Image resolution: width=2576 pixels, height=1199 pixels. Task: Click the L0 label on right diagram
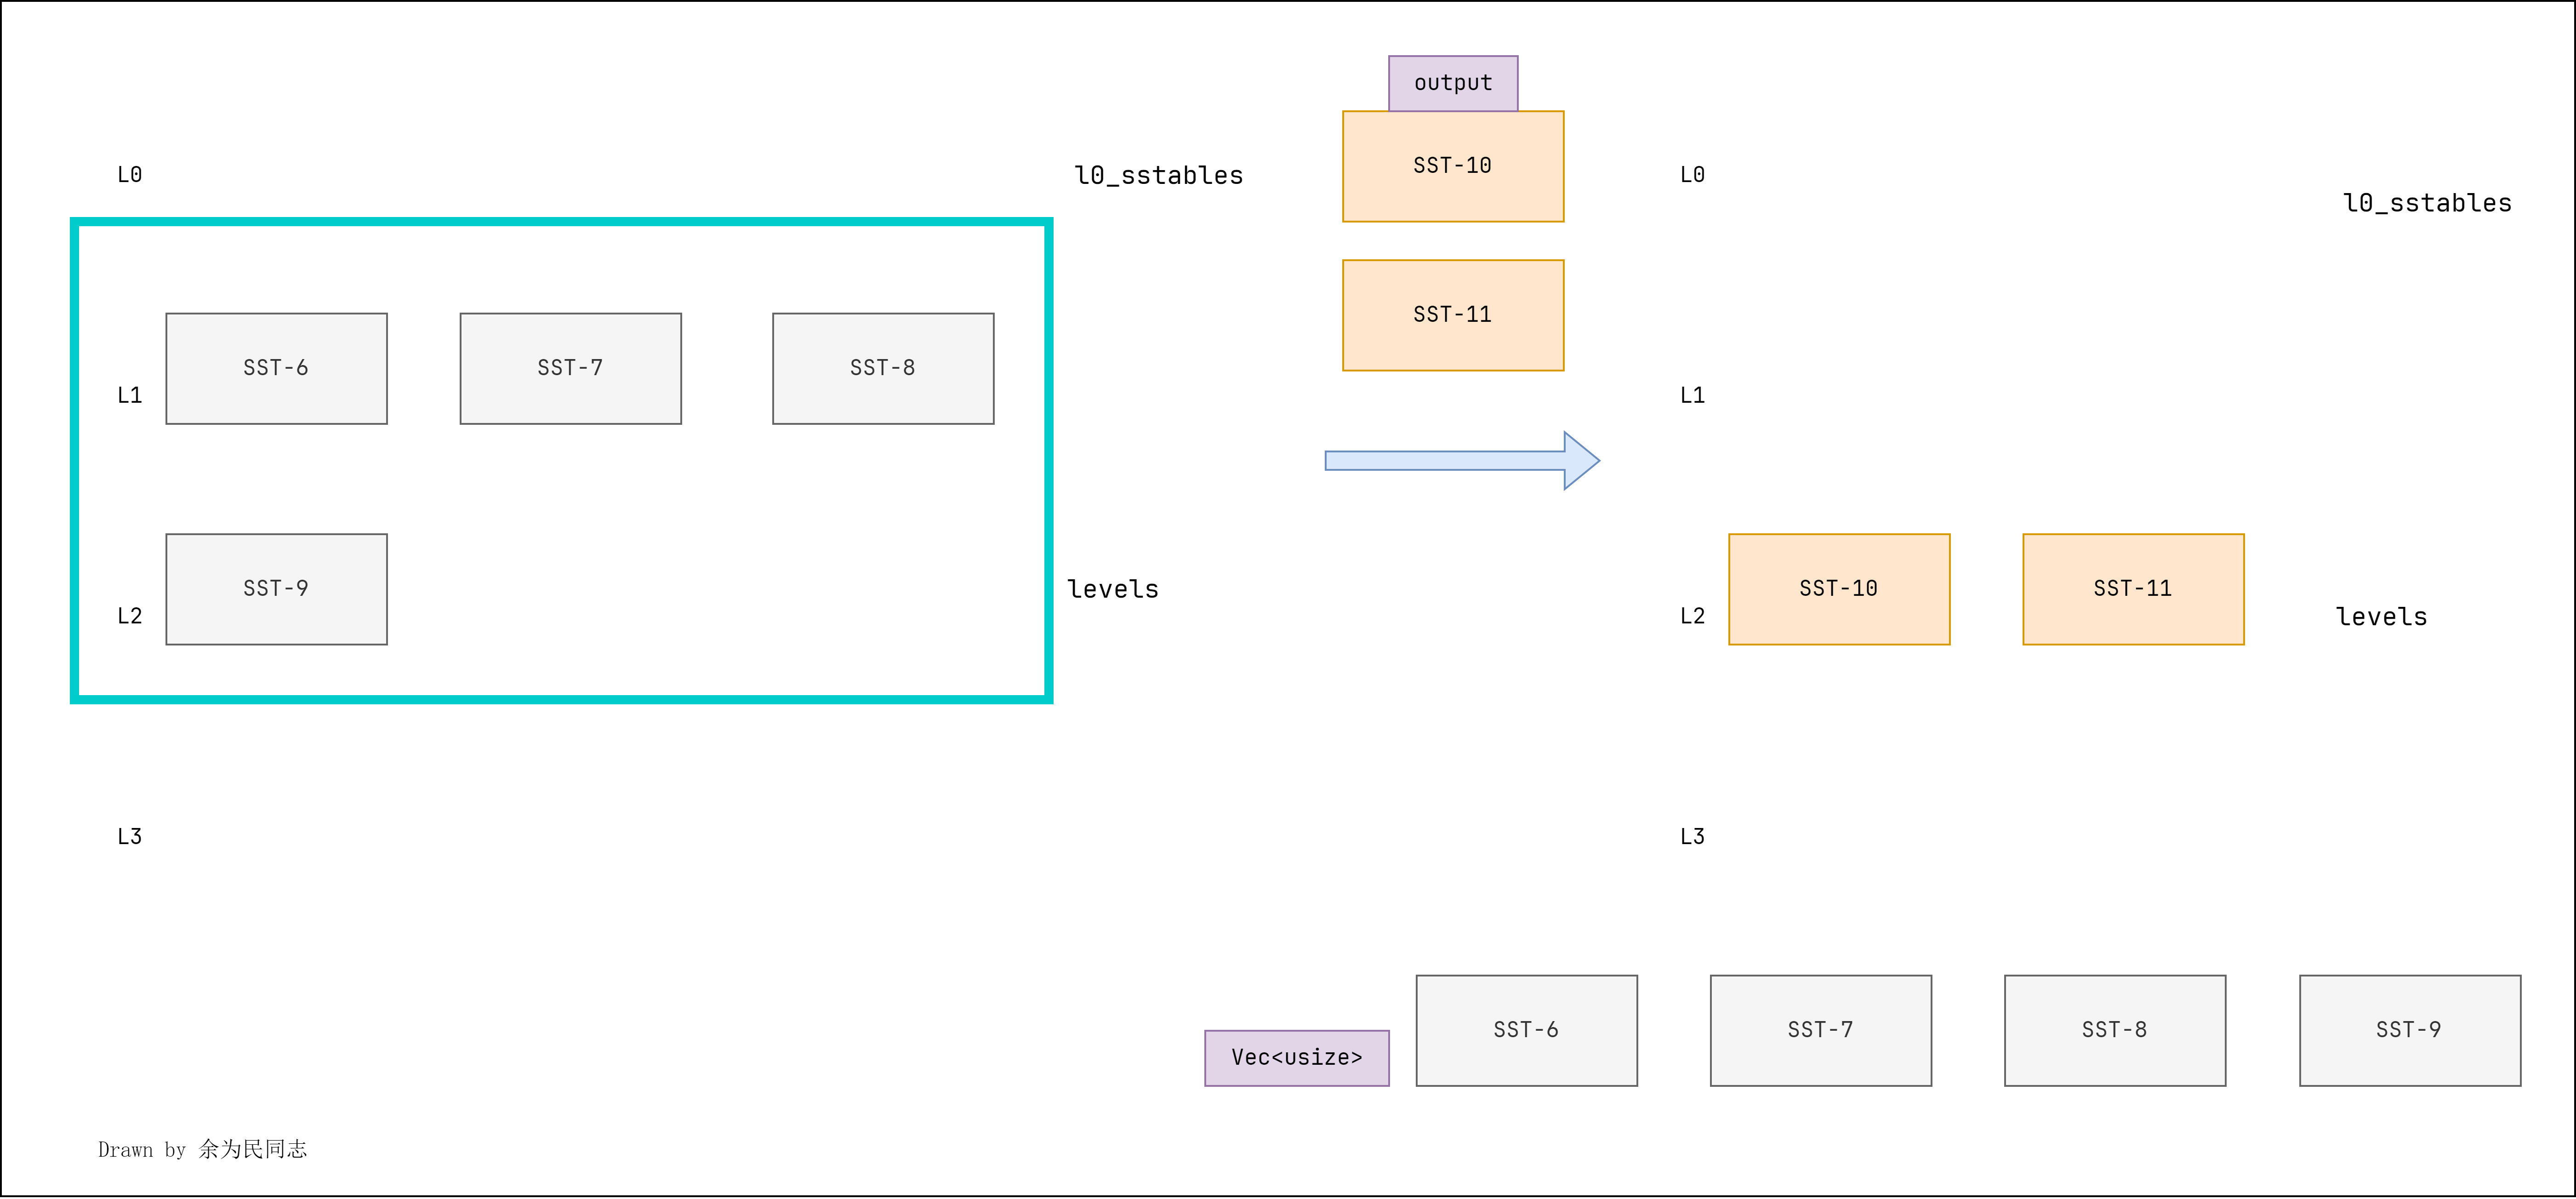tap(1692, 175)
